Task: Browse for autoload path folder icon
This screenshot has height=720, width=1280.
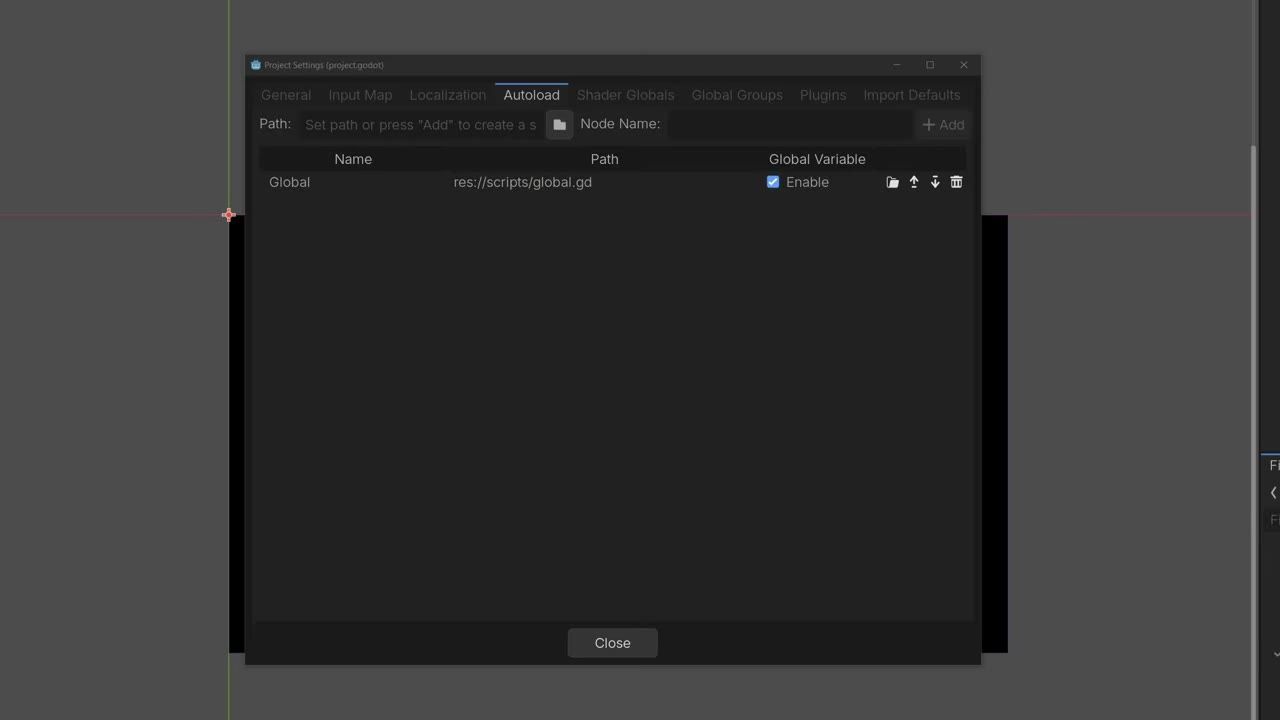Action: 559,124
